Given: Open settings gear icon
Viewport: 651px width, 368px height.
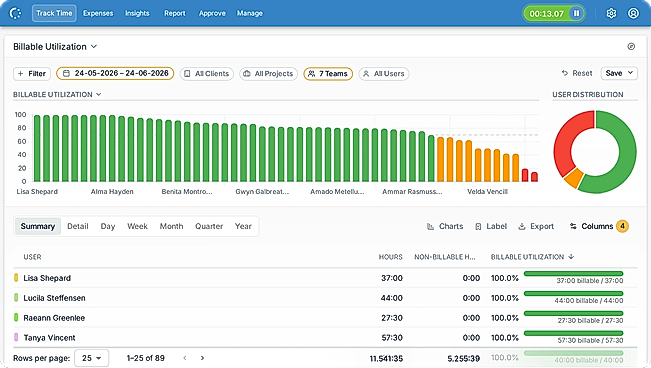Looking at the screenshot, I should click(x=611, y=13).
